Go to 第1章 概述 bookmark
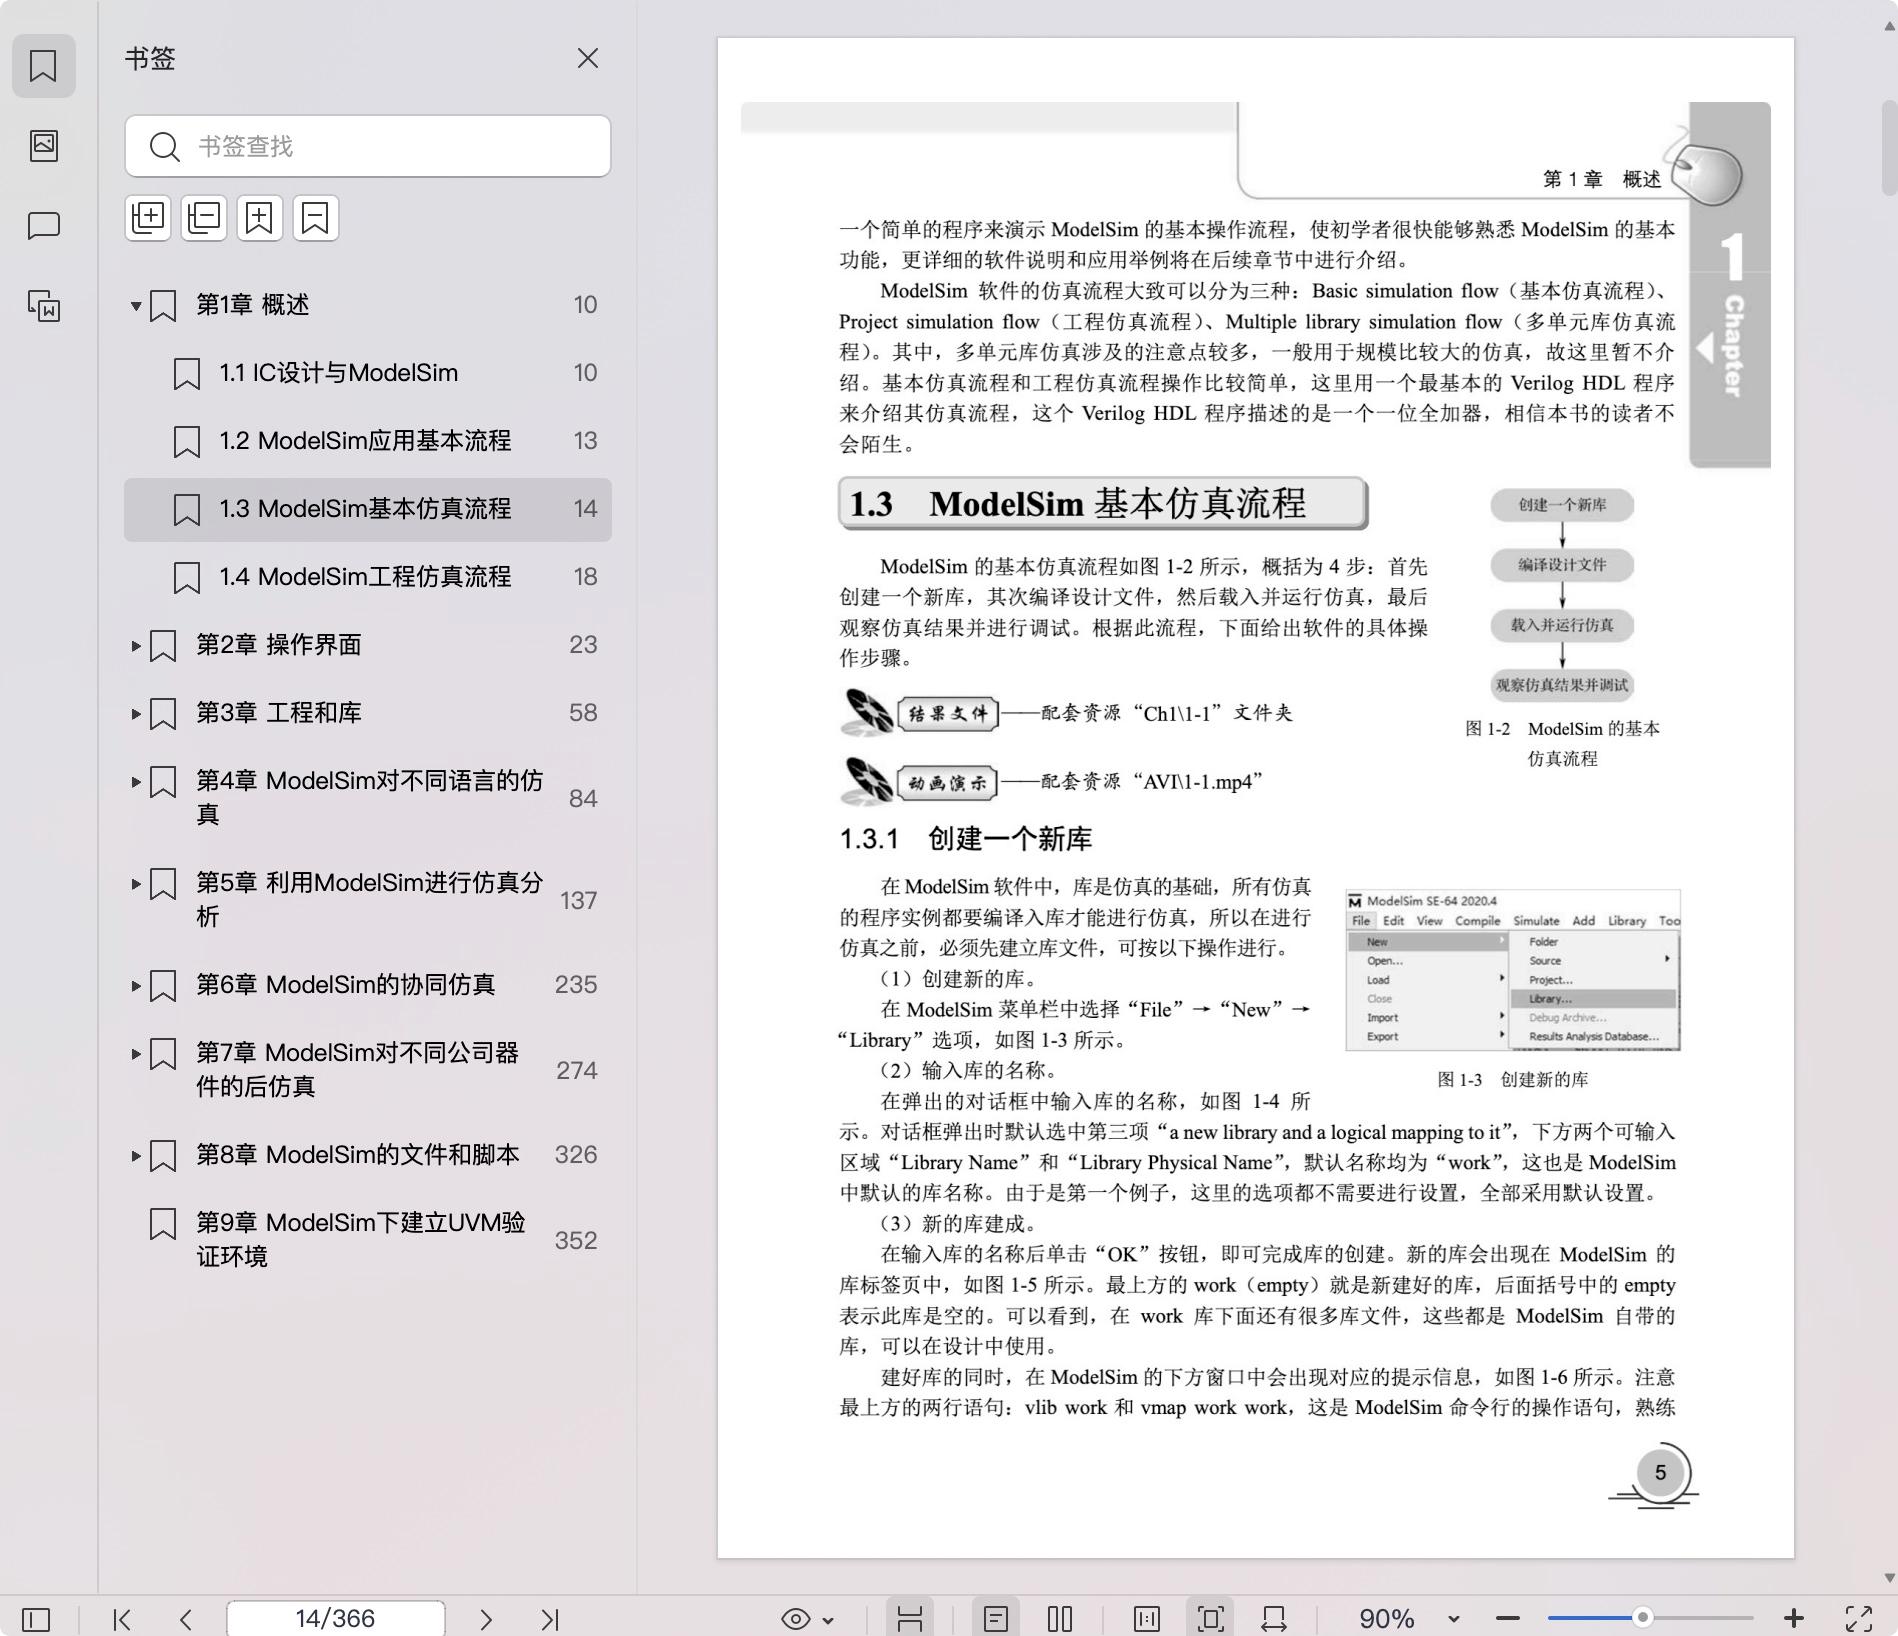1898x1636 pixels. 368,305
